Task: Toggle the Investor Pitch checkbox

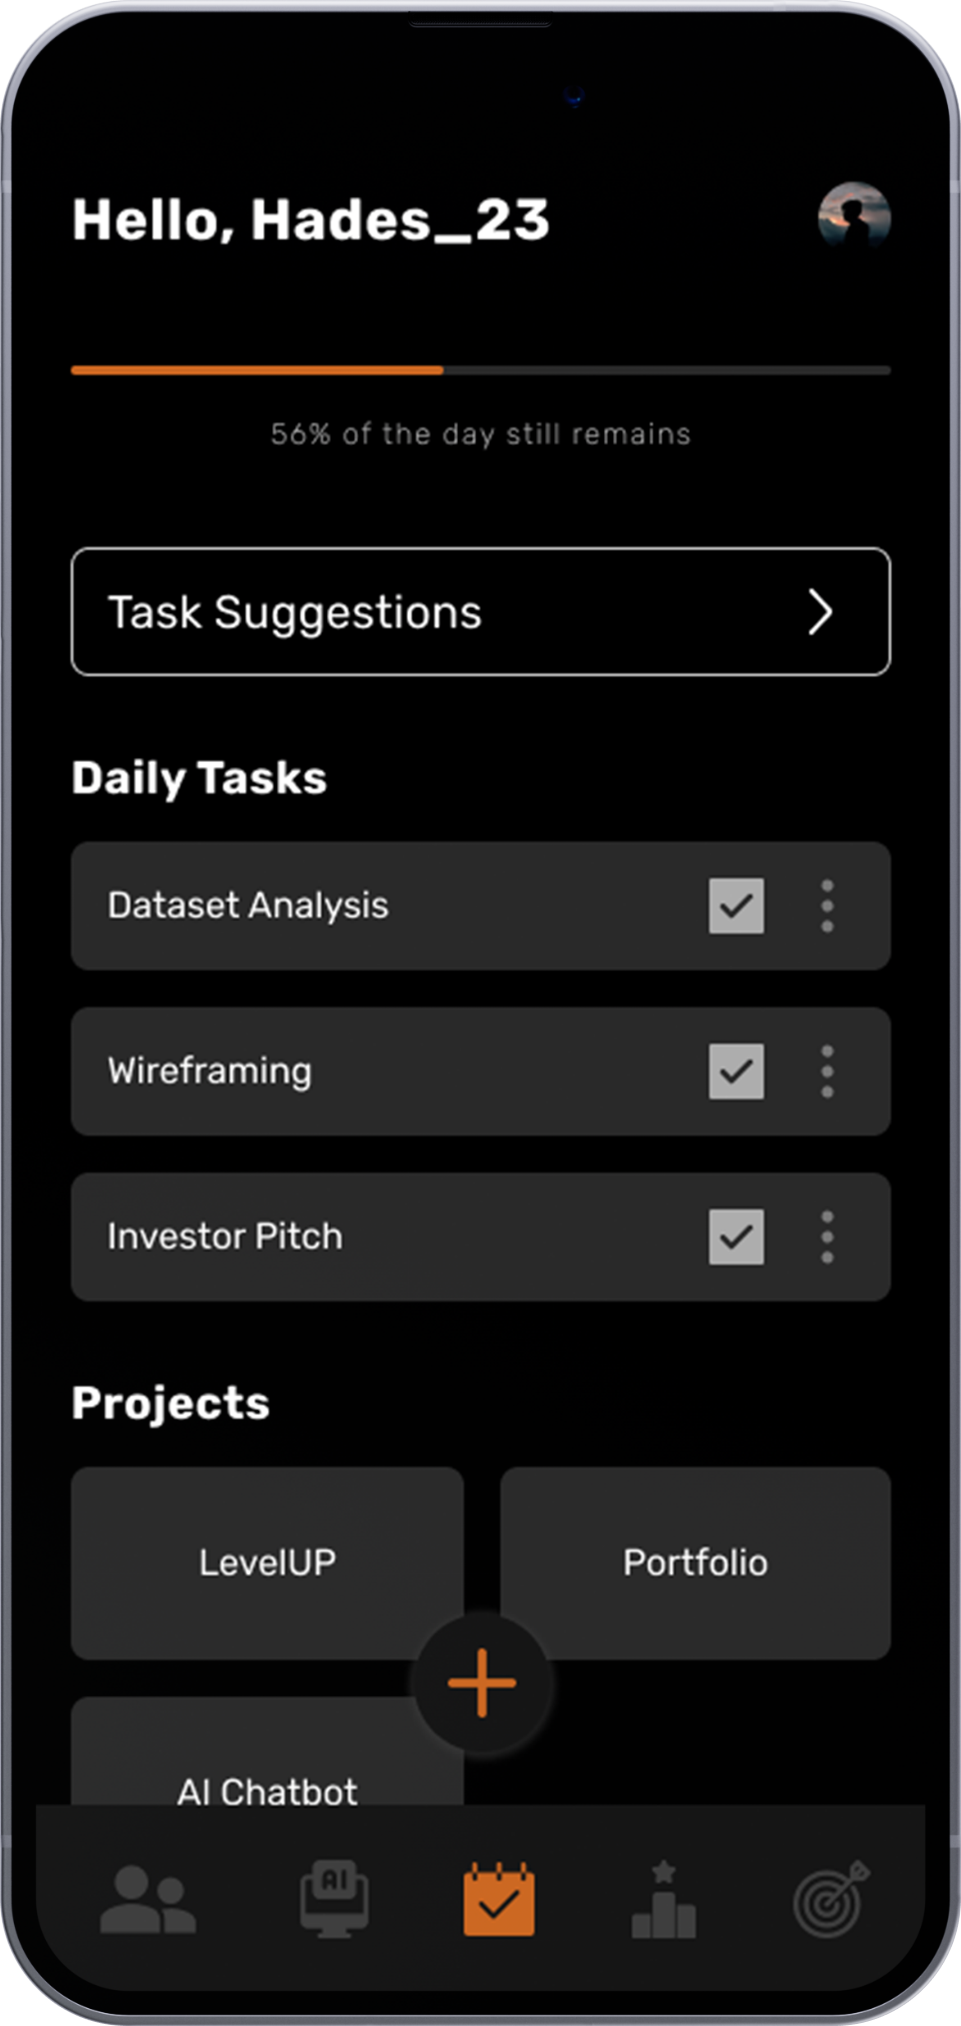Action: [x=736, y=1237]
